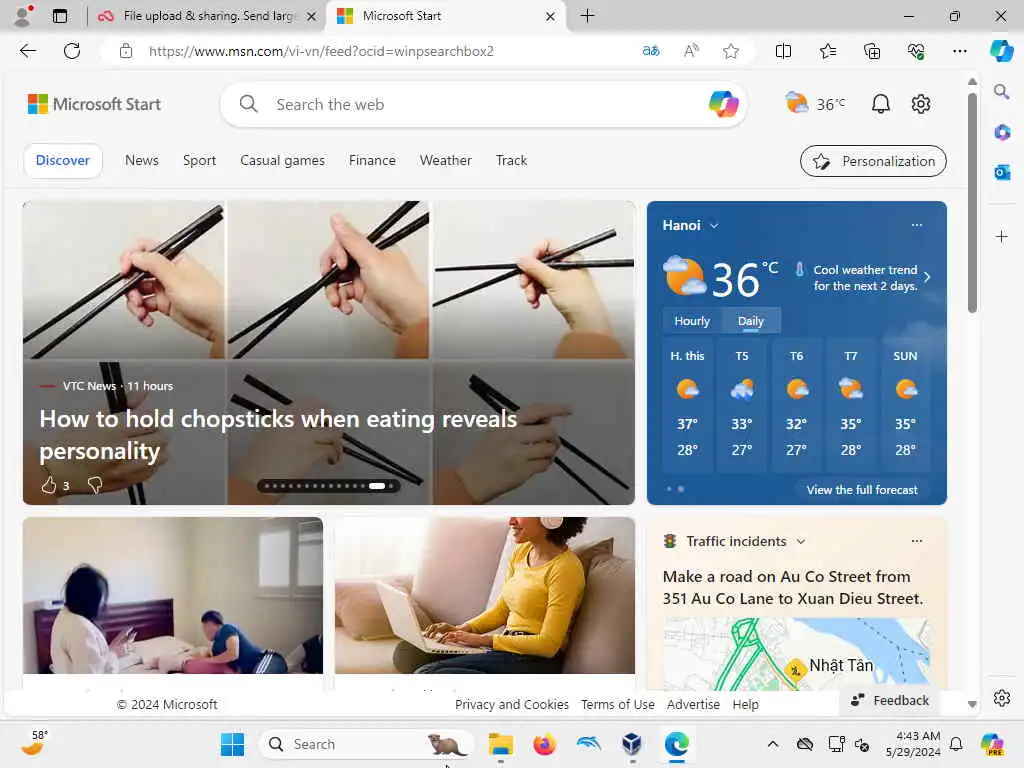Image resolution: width=1024 pixels, height=768 pixels.
Task: Click the Personalization button
Action: [x=873, y=161]
